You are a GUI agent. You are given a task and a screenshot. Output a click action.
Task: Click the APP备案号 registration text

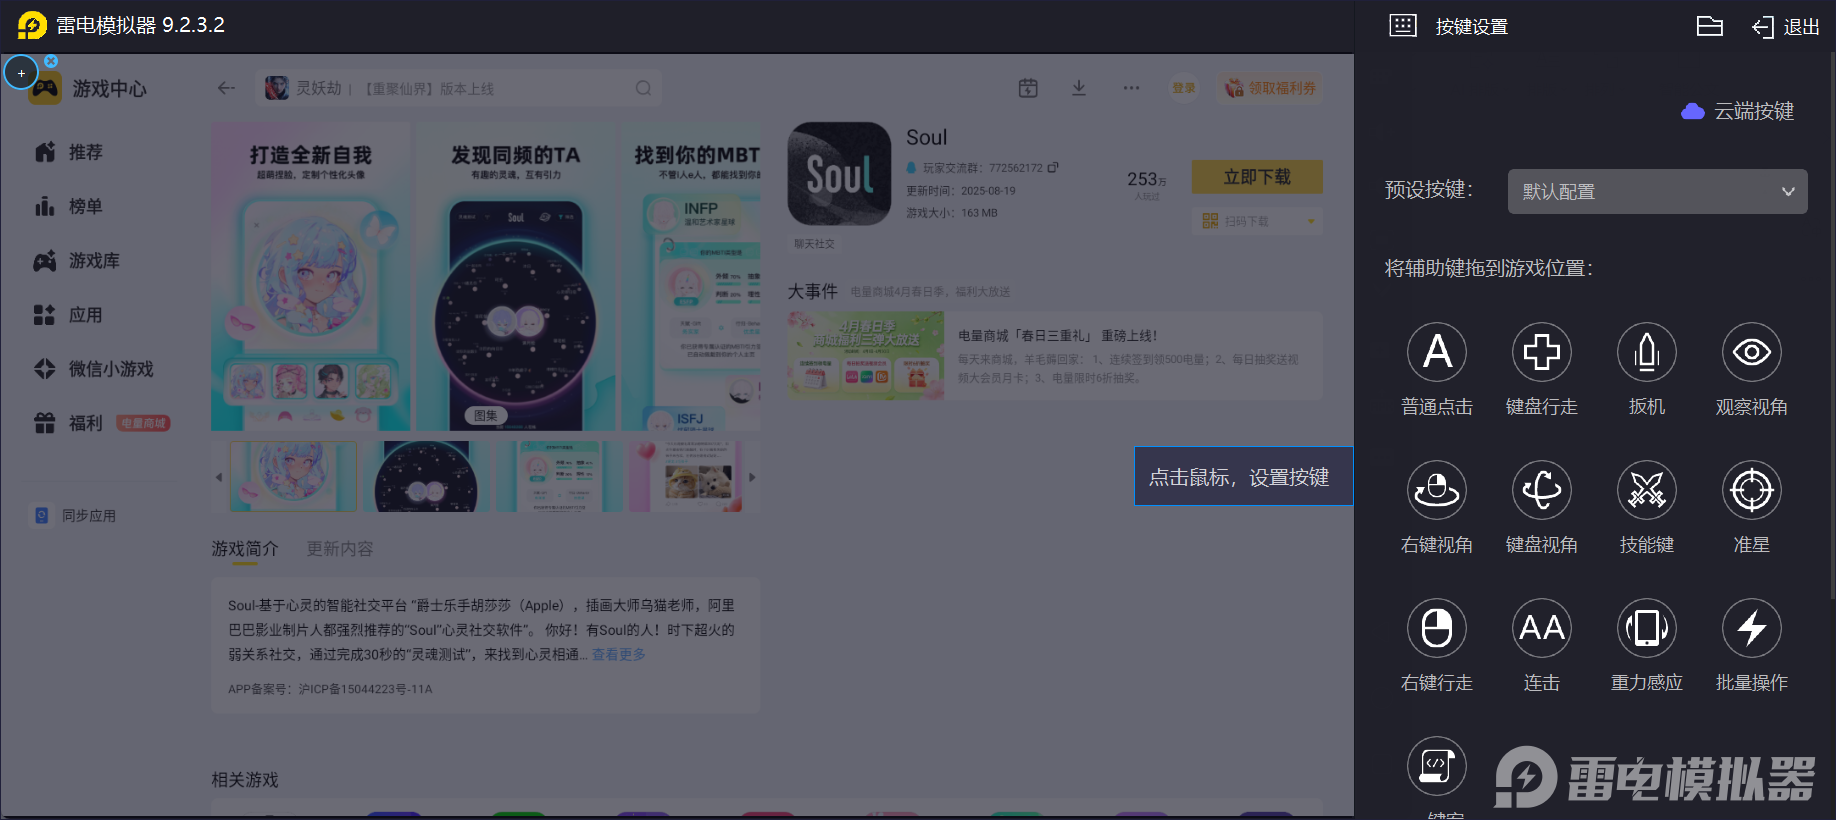pos(330,689)
